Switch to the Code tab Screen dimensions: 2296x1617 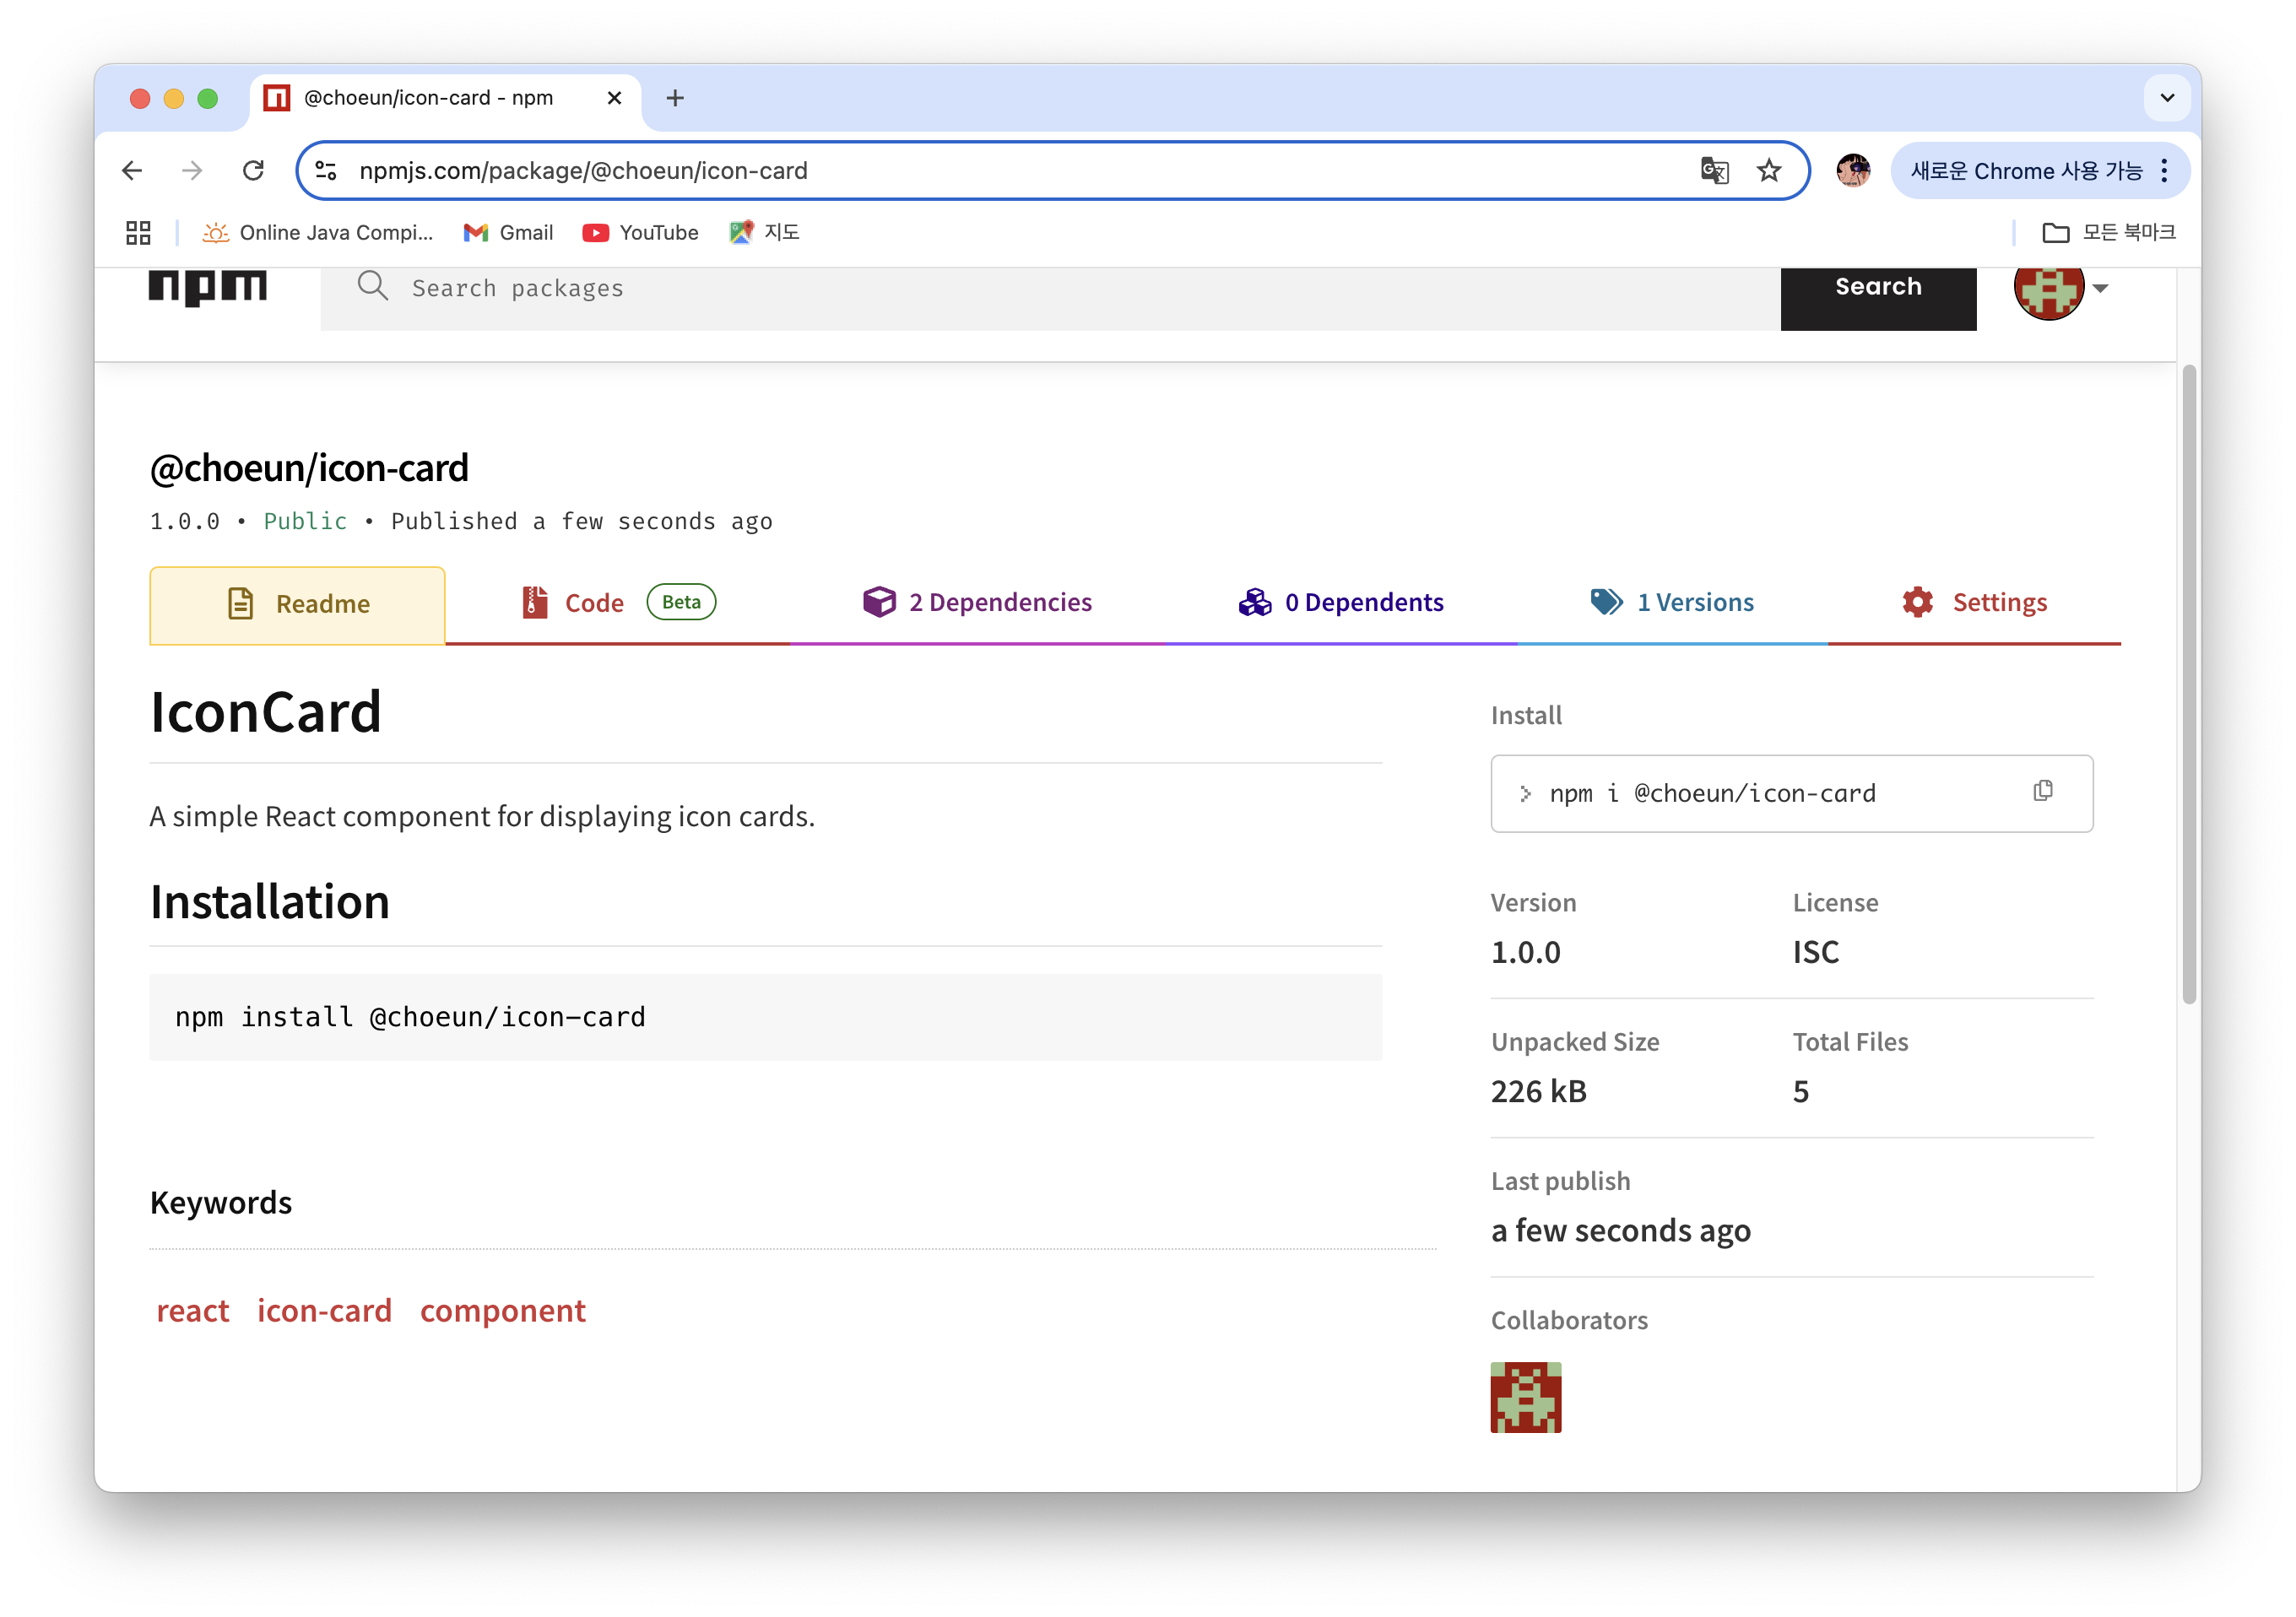(x=594, y=602)
